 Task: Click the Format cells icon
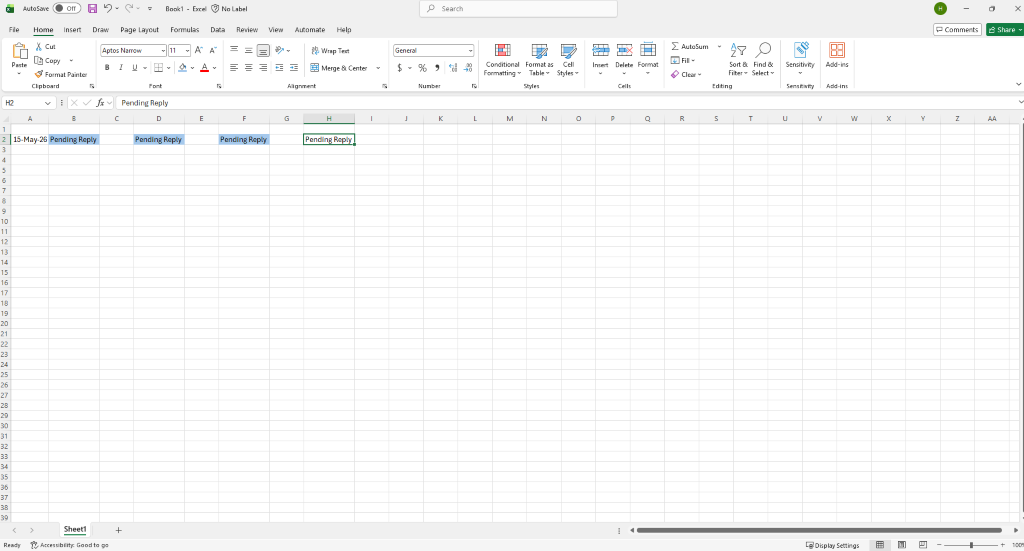click(x=648, y=51)
